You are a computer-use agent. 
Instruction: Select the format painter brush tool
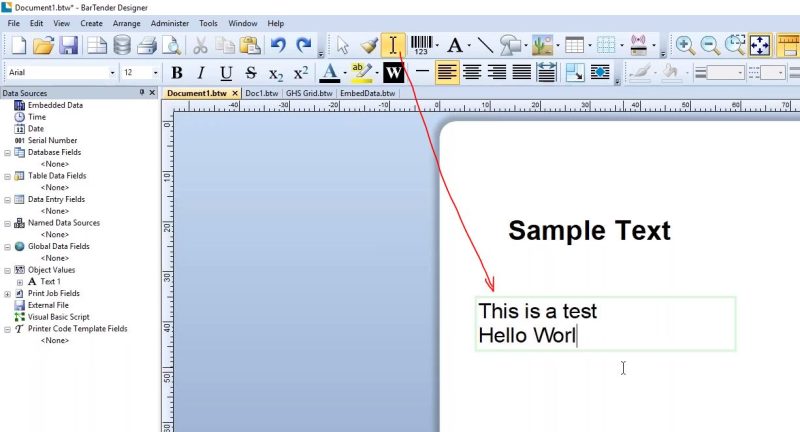pyautogui.click(x=369, y=45)
